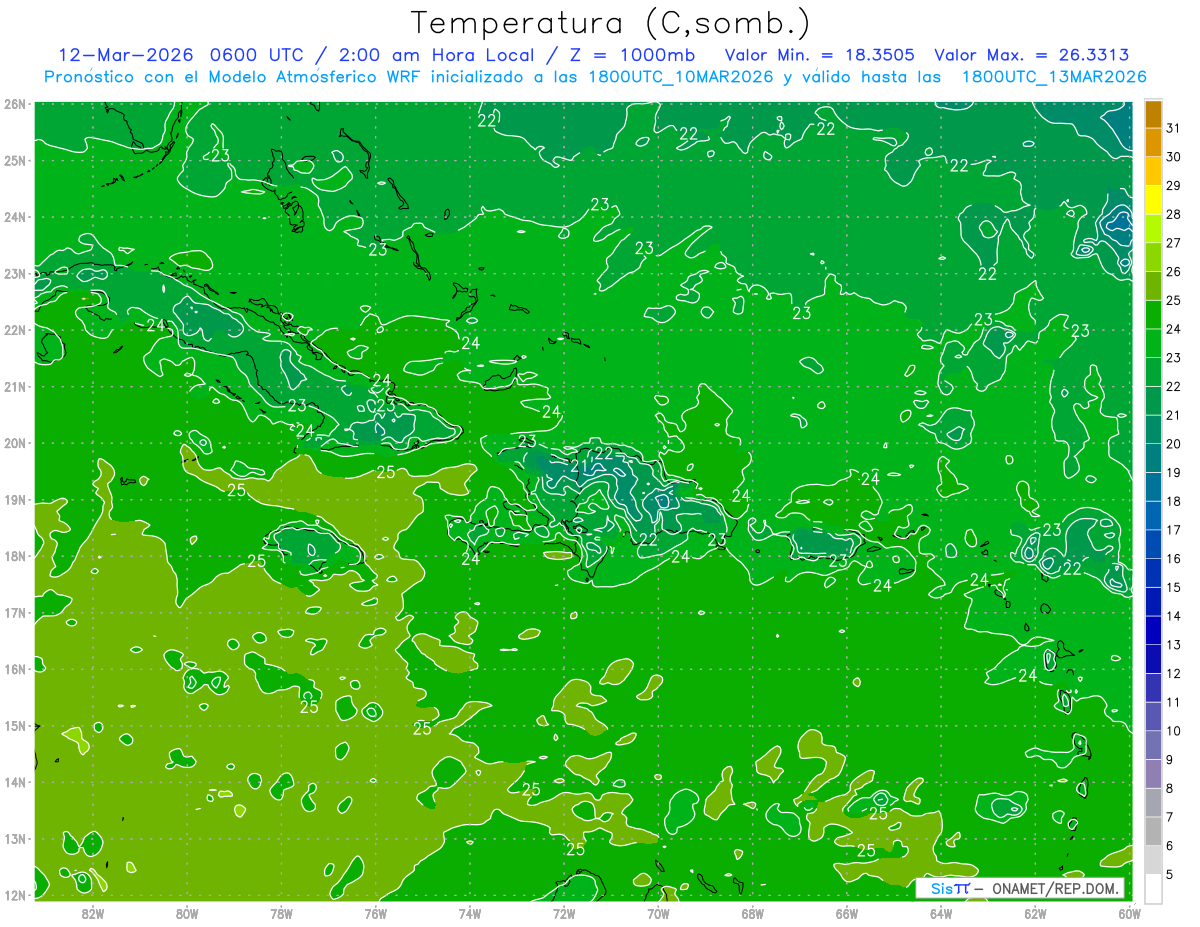The image size is (1200, 927).
Task: Click the 'Valor Min. = 18.3505' text
Action: tap(820, 55)
